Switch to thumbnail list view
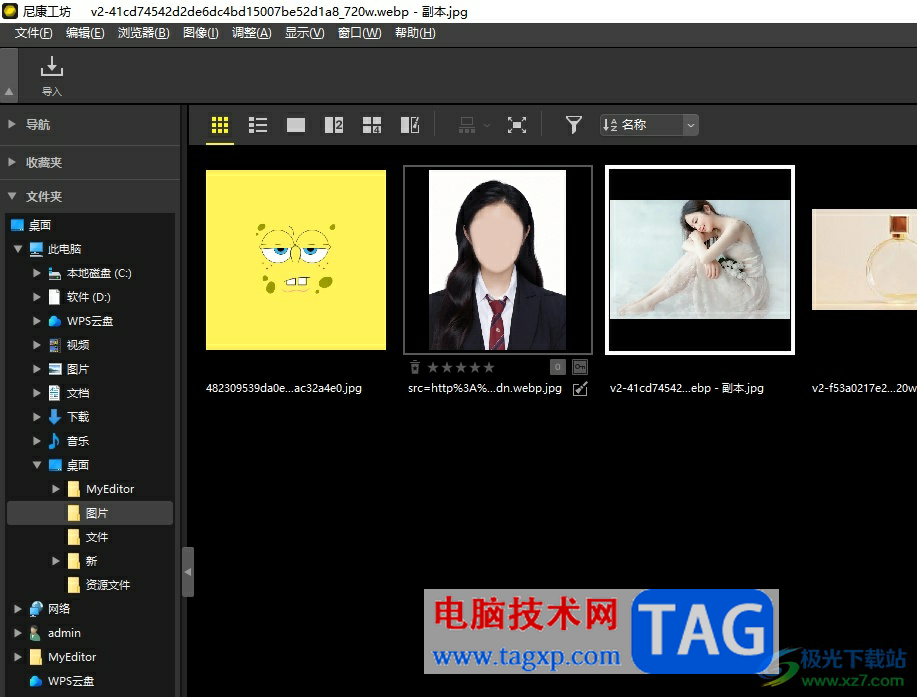917x697 pixels. coord(258,125)
